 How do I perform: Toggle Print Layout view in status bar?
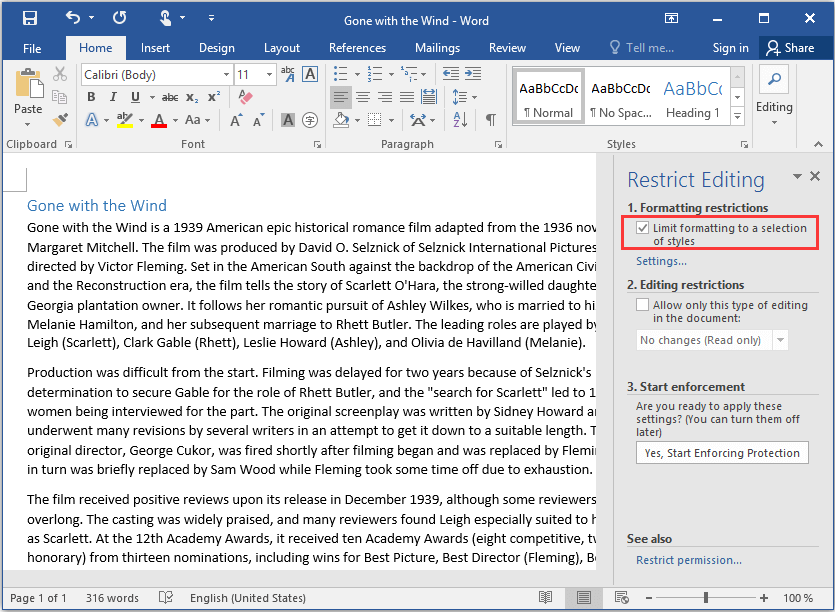click(584, 598)
